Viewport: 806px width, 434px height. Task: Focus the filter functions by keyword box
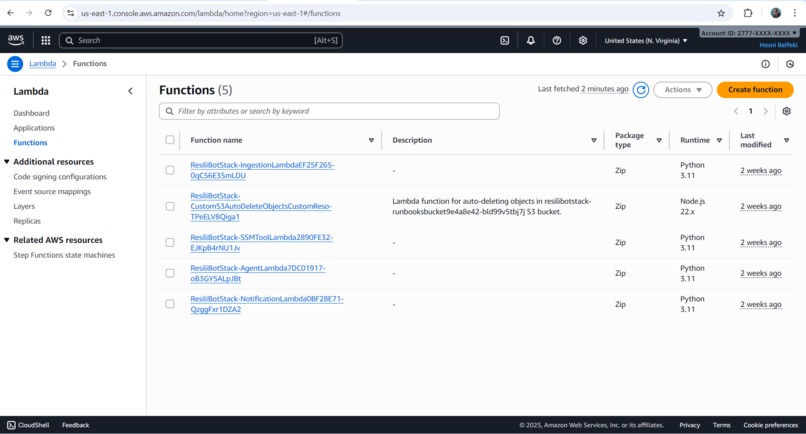point(329,111)
